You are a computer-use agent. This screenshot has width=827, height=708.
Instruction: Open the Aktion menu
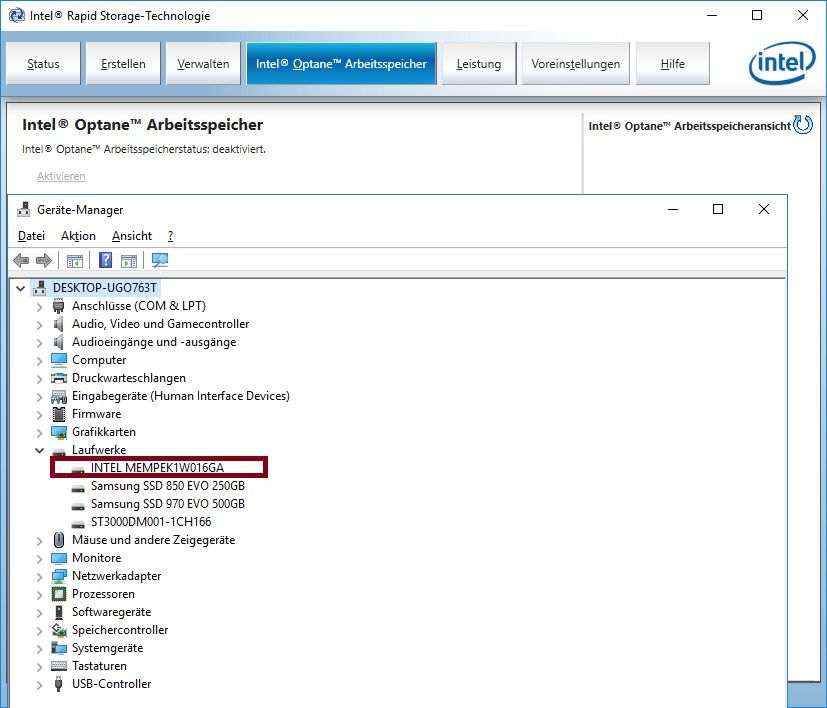[x=78, y=236]
